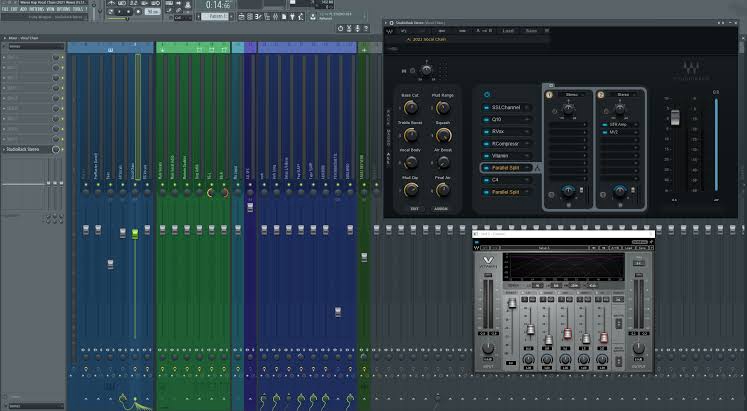The image size is (747, 411).
Task: Open the Stereo dropdown on split 2
Action: [623, 95]
